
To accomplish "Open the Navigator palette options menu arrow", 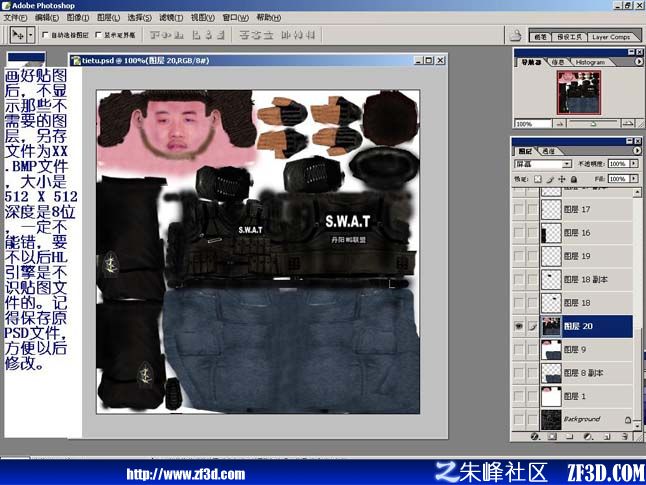I will point(639,62).
